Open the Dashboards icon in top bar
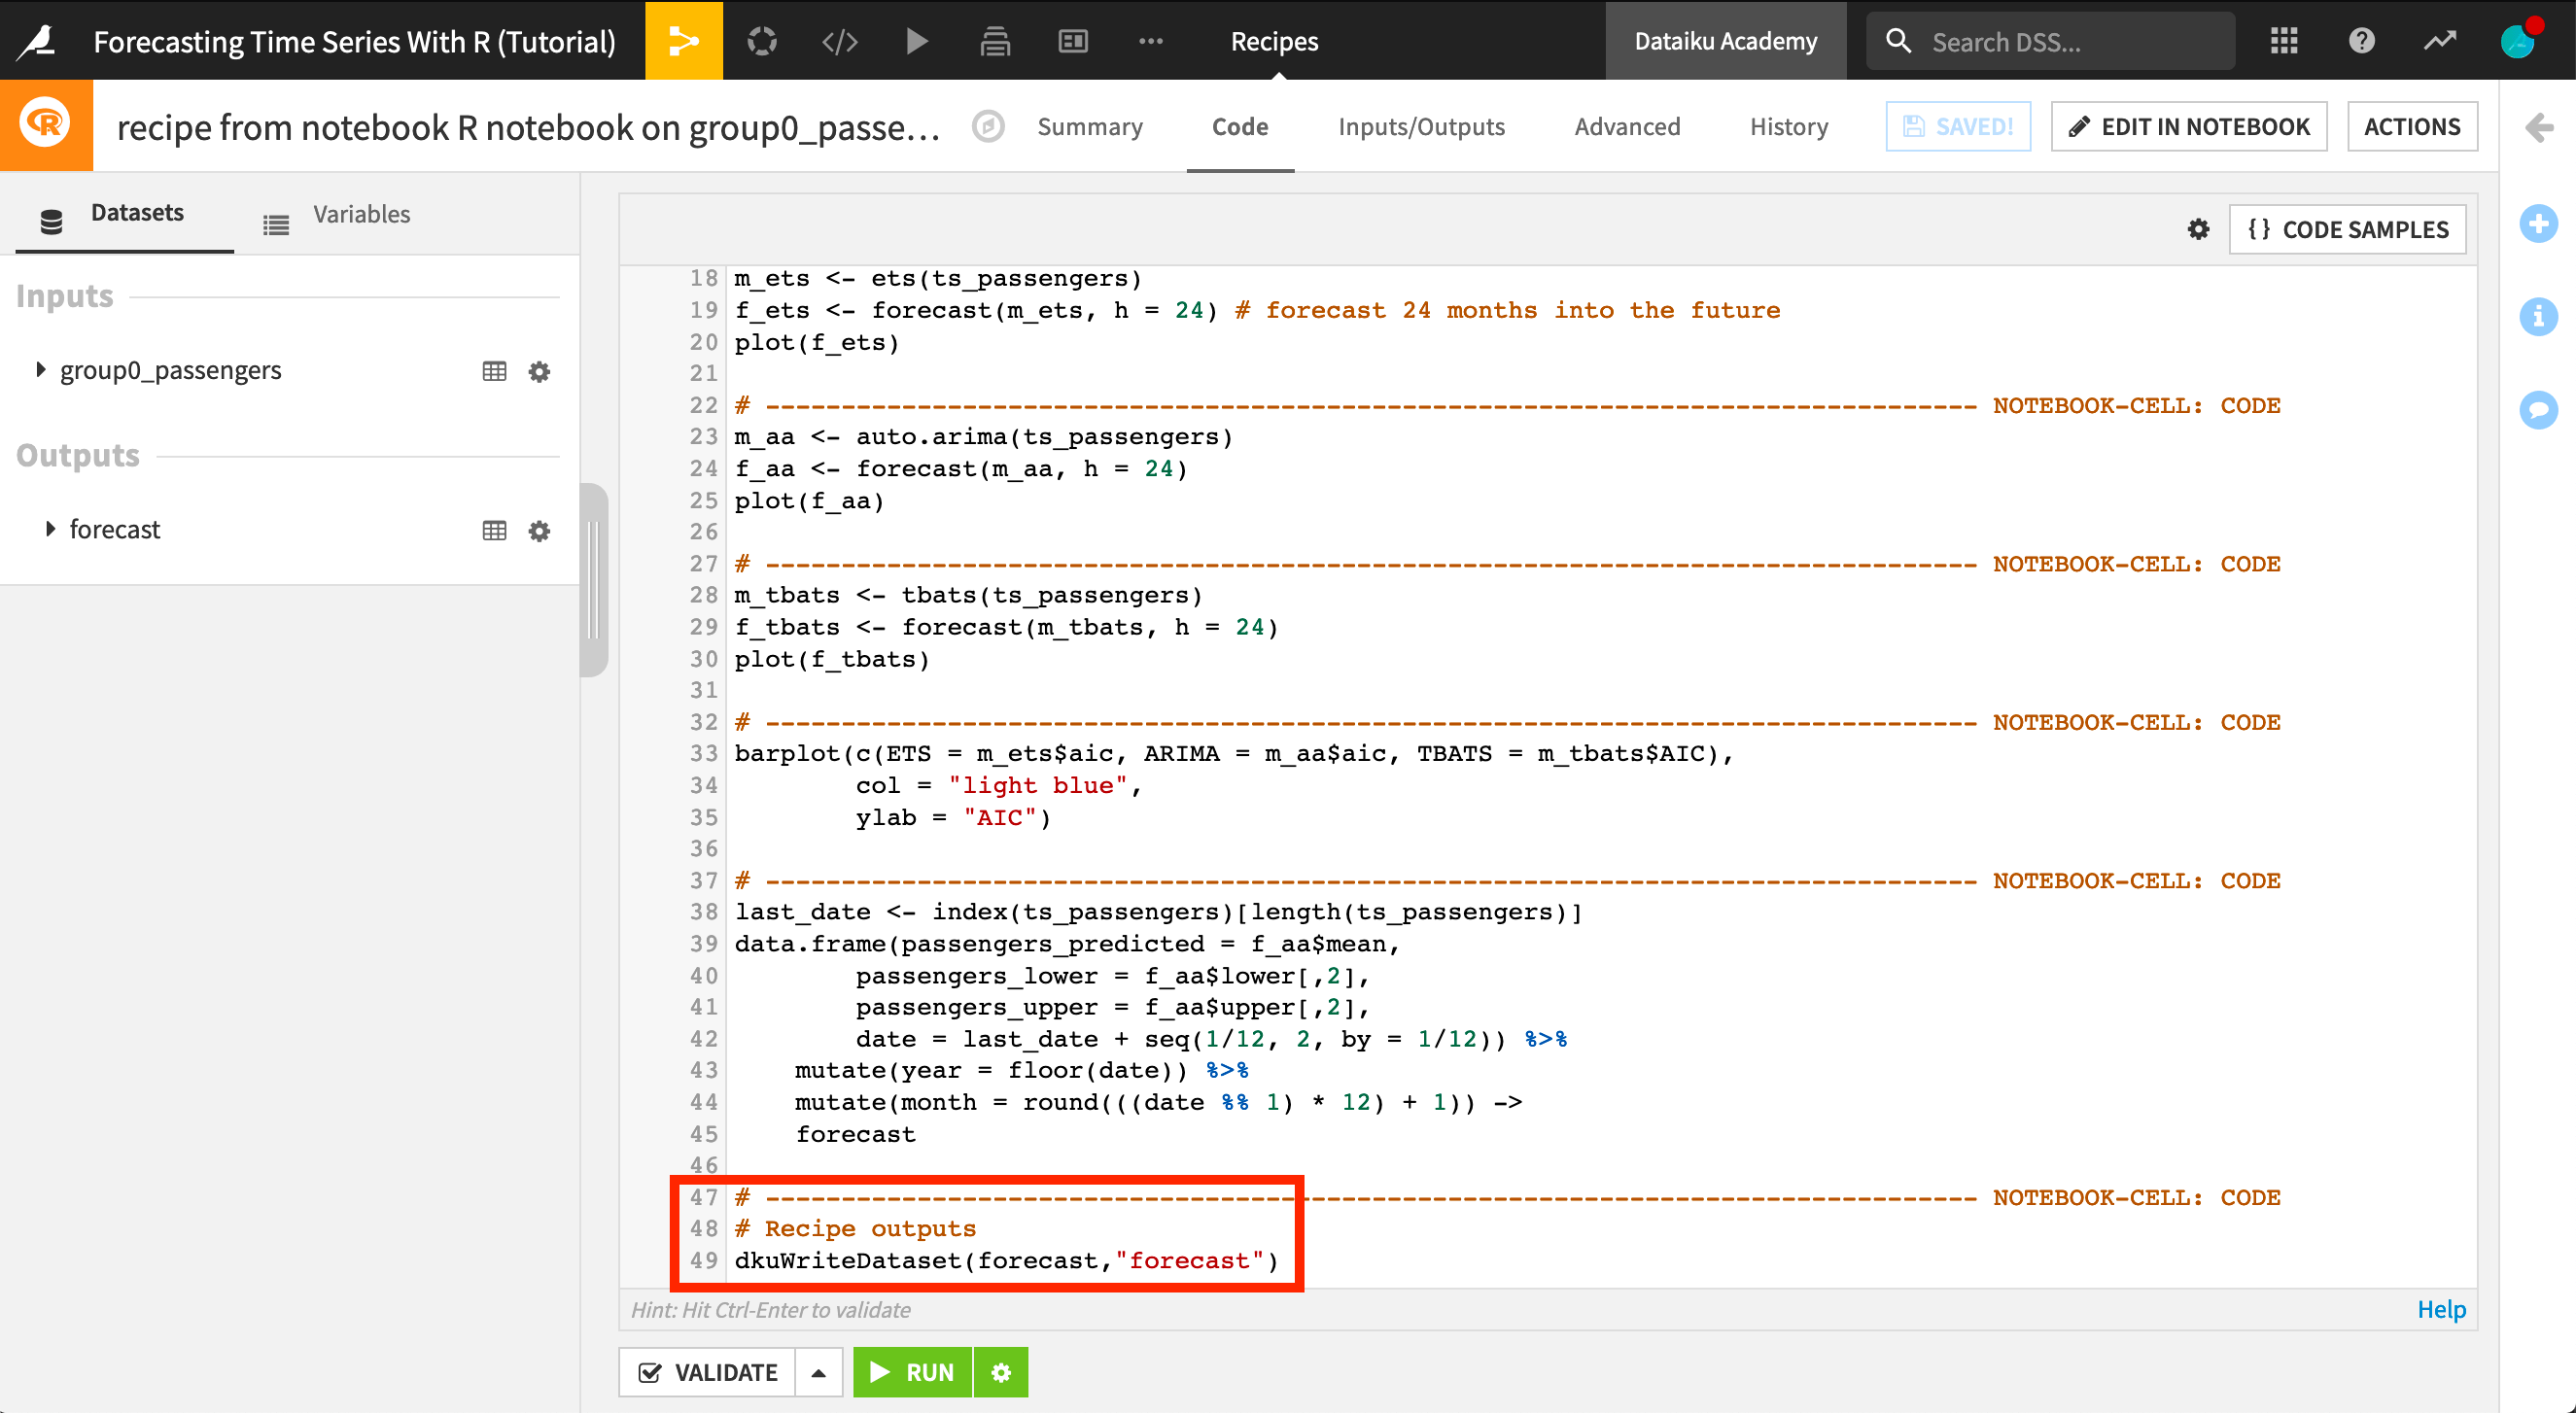The height and width of the screenshot is (1413, 2576). [1073, 41]
